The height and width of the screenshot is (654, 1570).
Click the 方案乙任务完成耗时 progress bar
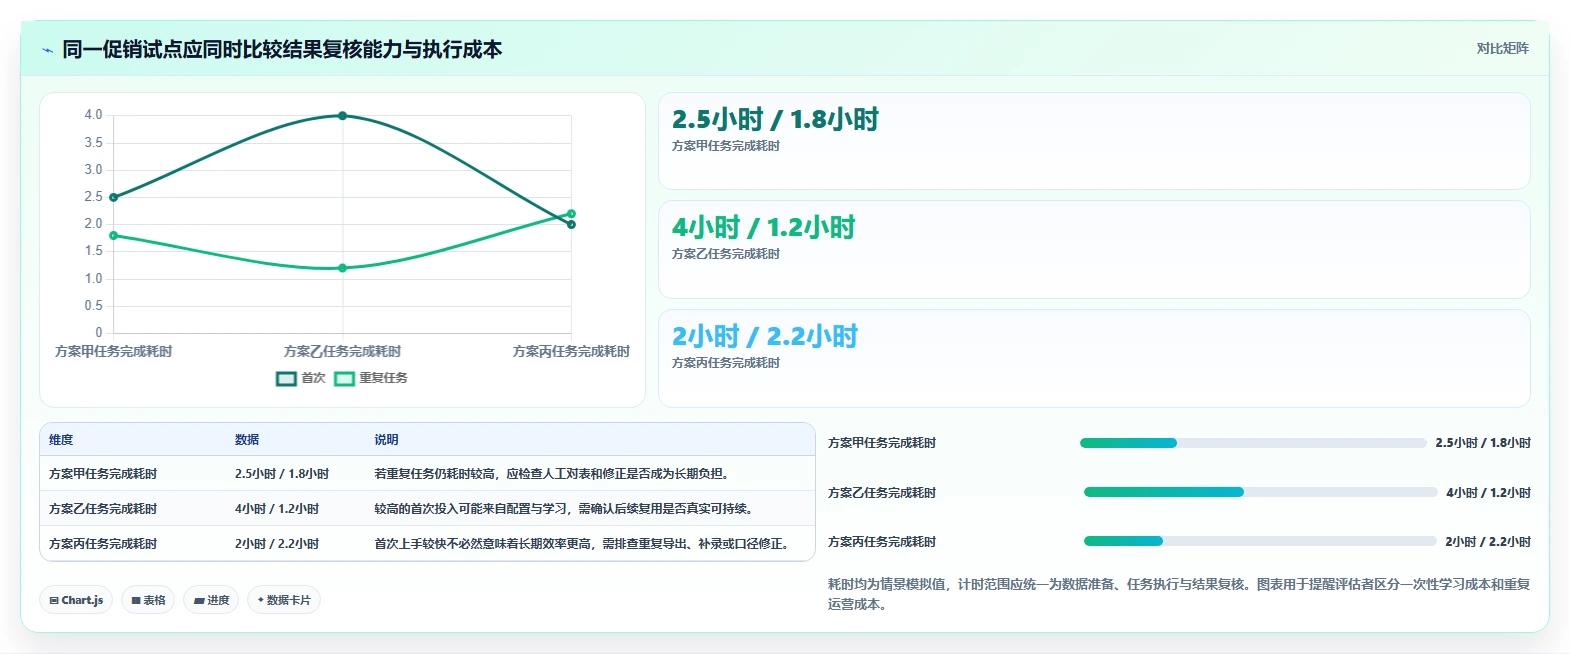[1260, 492]
